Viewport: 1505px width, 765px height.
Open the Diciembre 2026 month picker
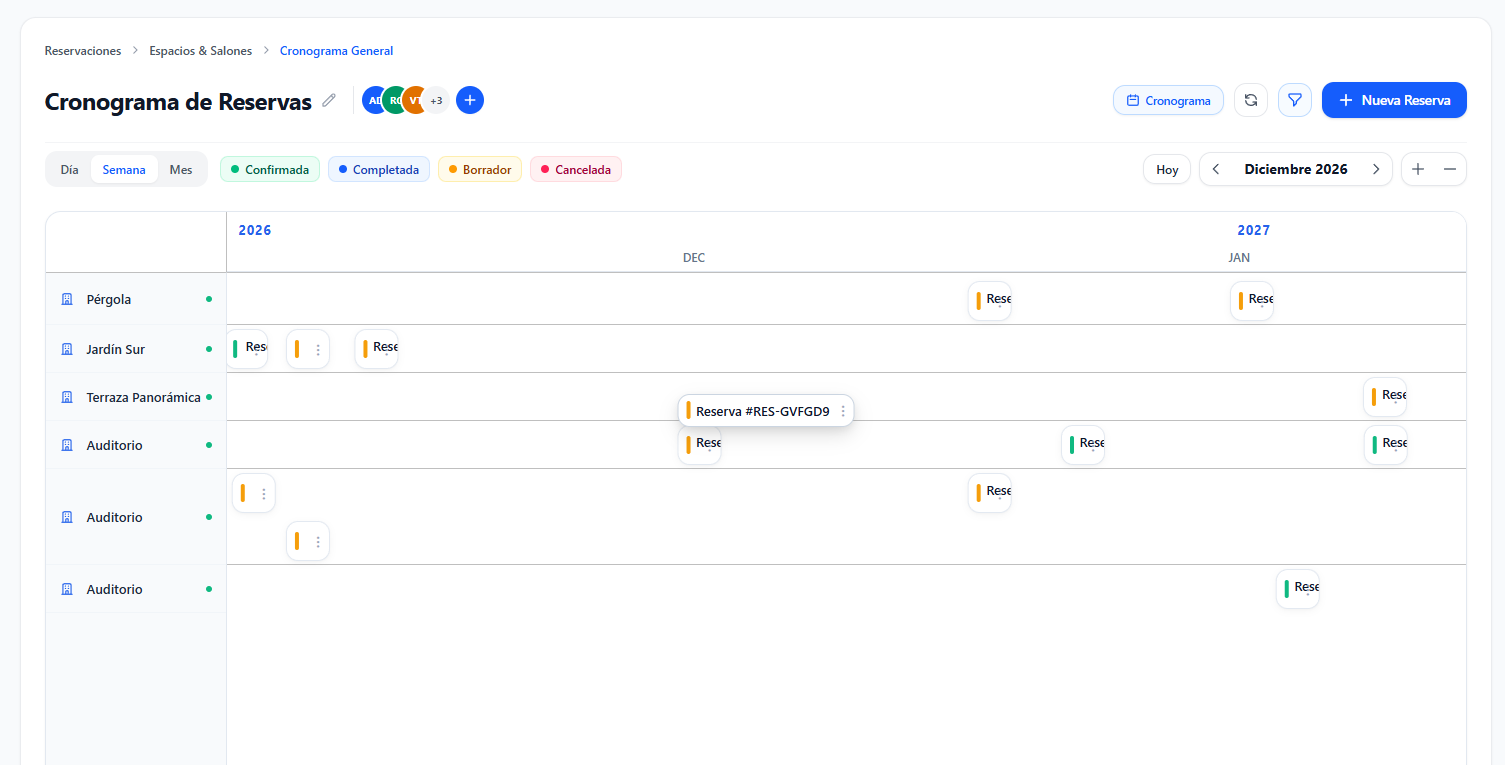click(x=1296, y=169)
